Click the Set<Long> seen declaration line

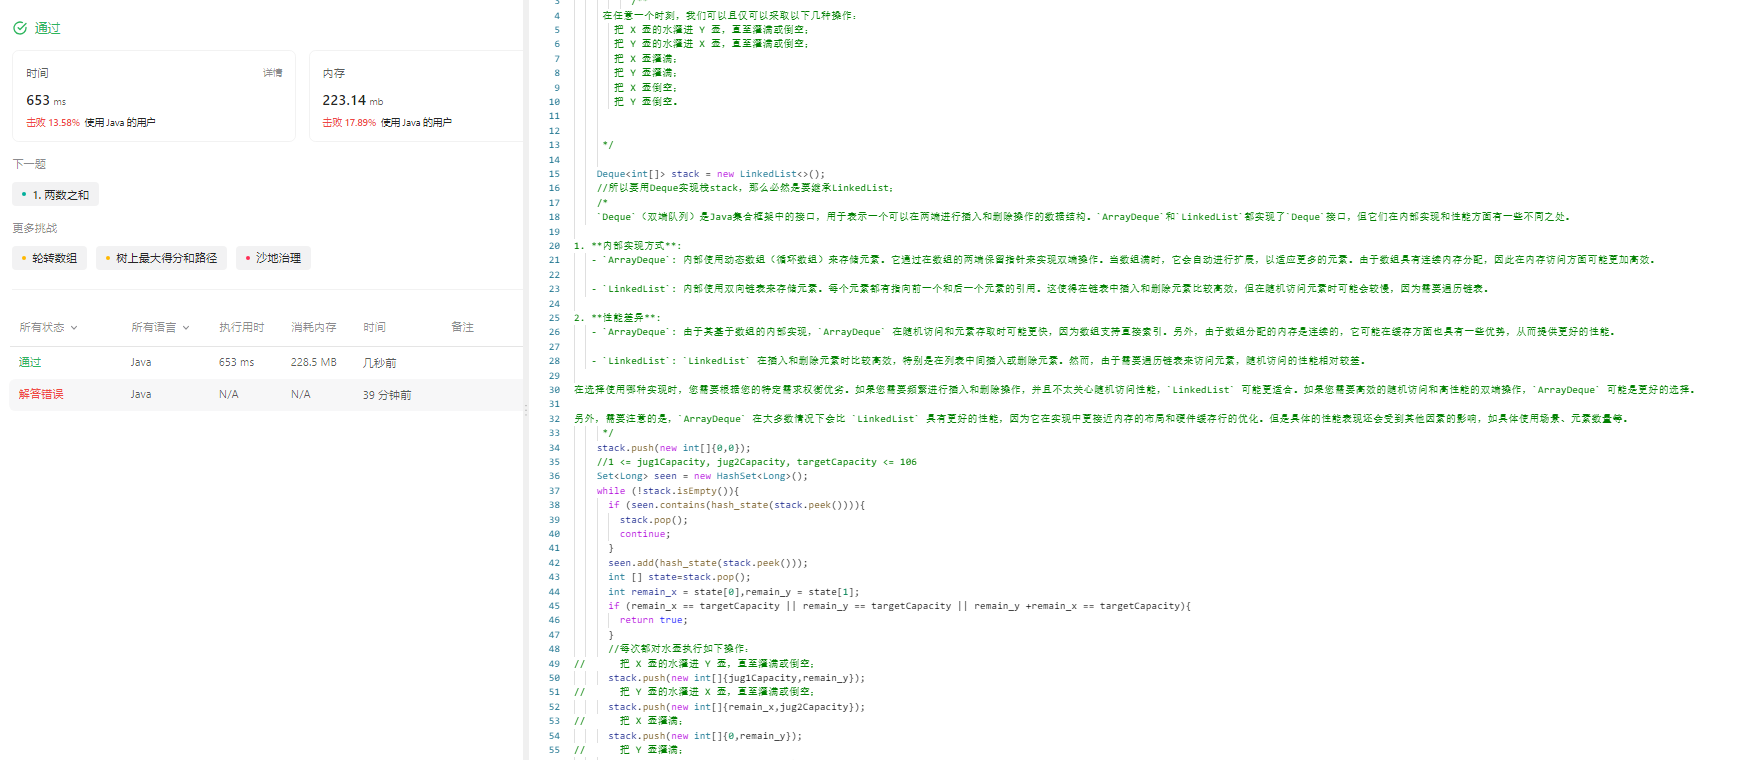pyautogui.click(x=702, y=476)
